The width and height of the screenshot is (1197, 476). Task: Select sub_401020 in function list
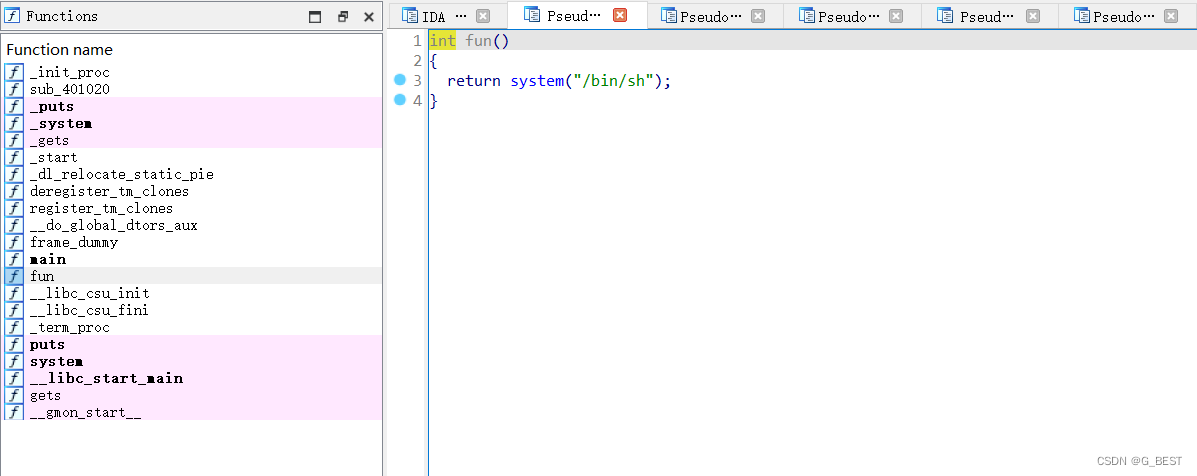(x=69, y=89)
